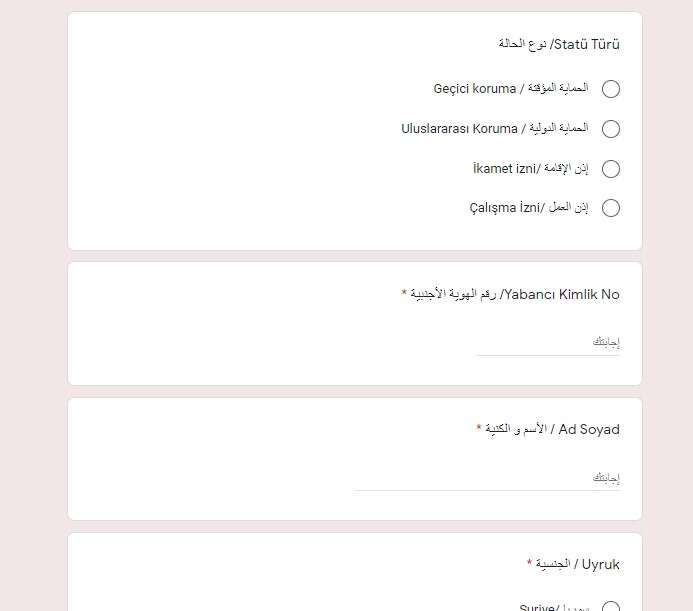The width and height of the screenshot is (693, 611).
Task: Click the Uyruk question title
Action: click(x=577, y=564)
